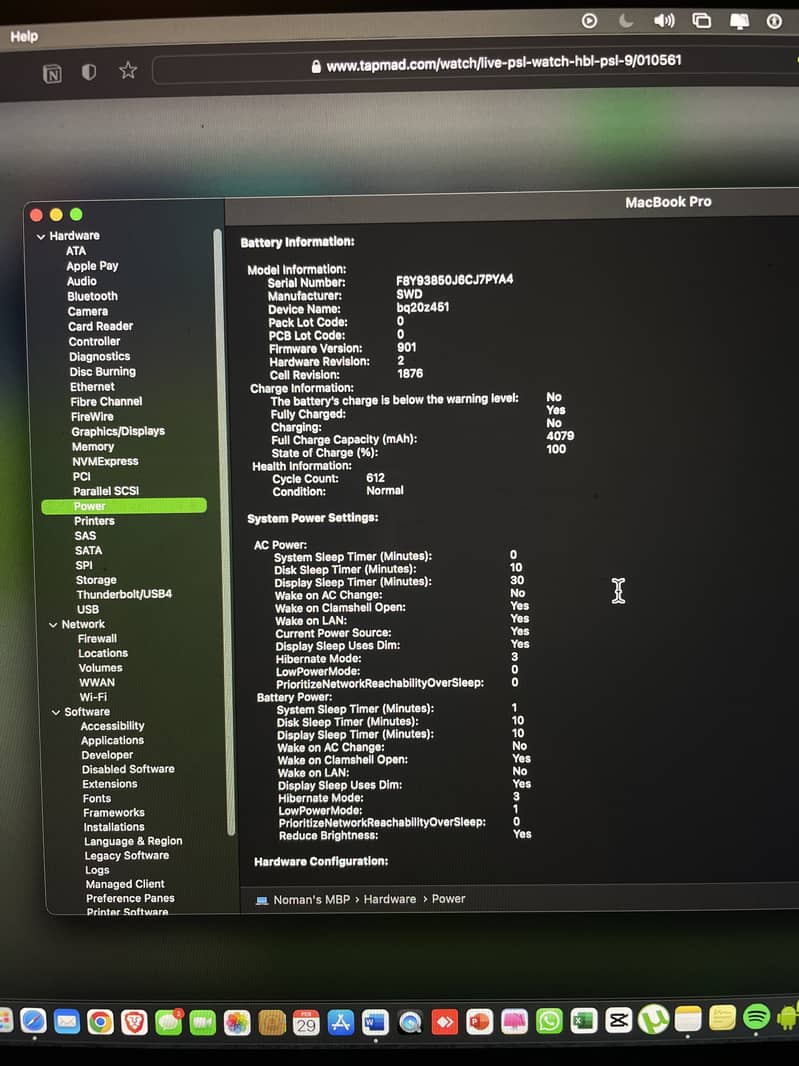Click the Notion extension icon in toolbar
799x1066 pixels.
[52, 72]
